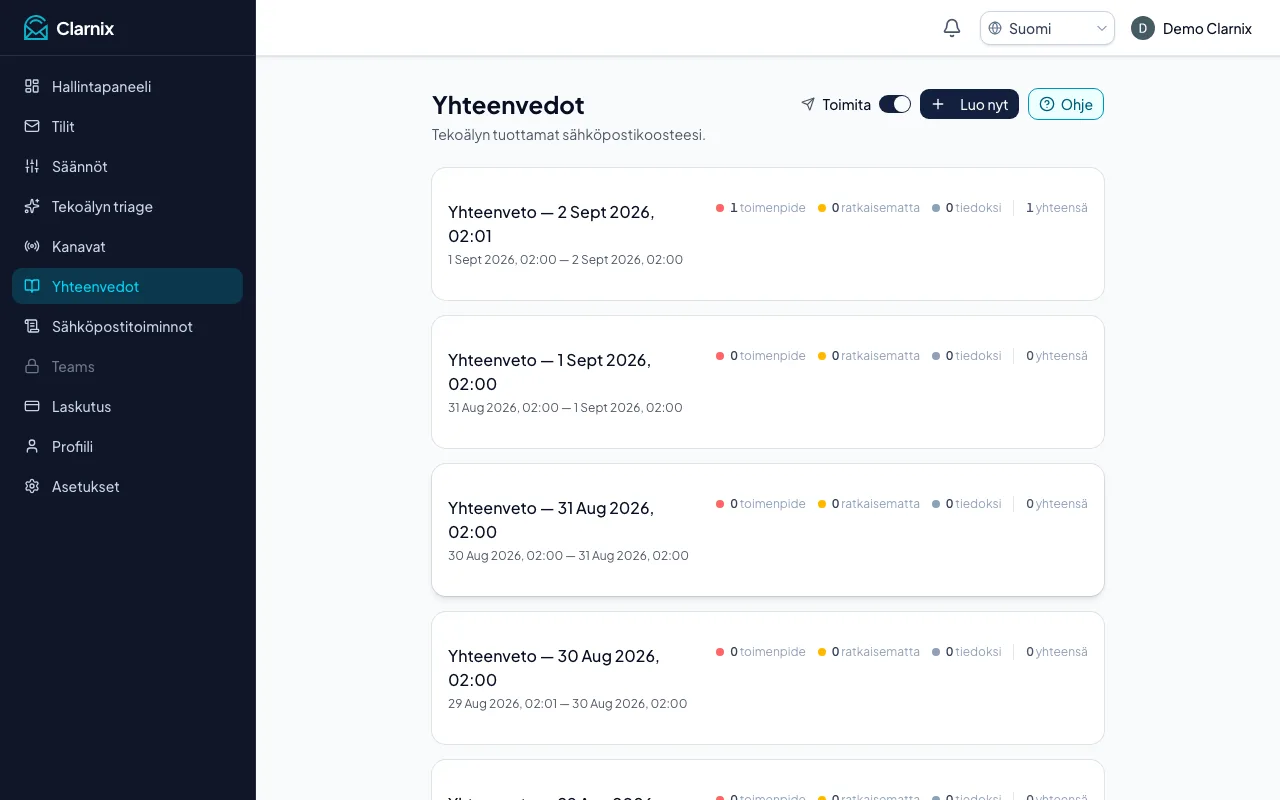Click the Säännöt sliders icon

coord(32,166)
